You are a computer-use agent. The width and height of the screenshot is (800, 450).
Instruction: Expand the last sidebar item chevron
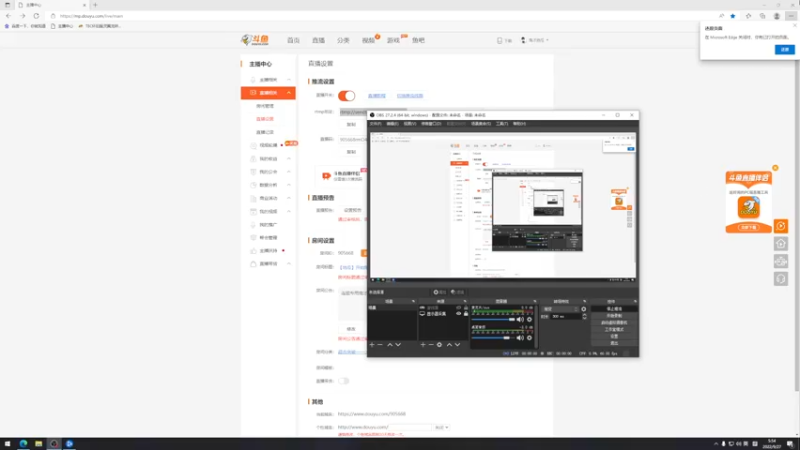[289, 264]
